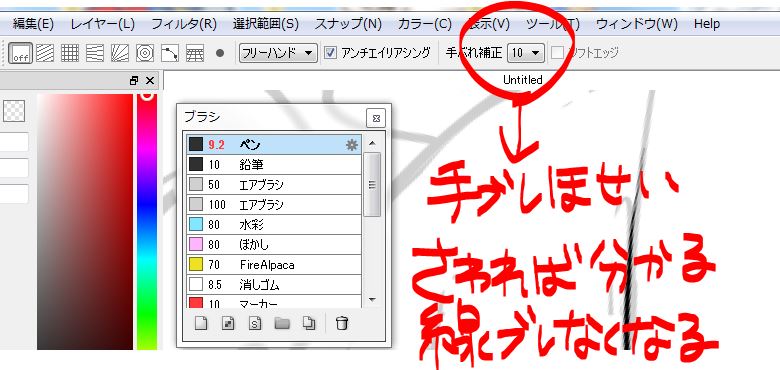The image size is (780, 370).
Task: Create a new brush with page icon
Action: [x=200, y=323]
